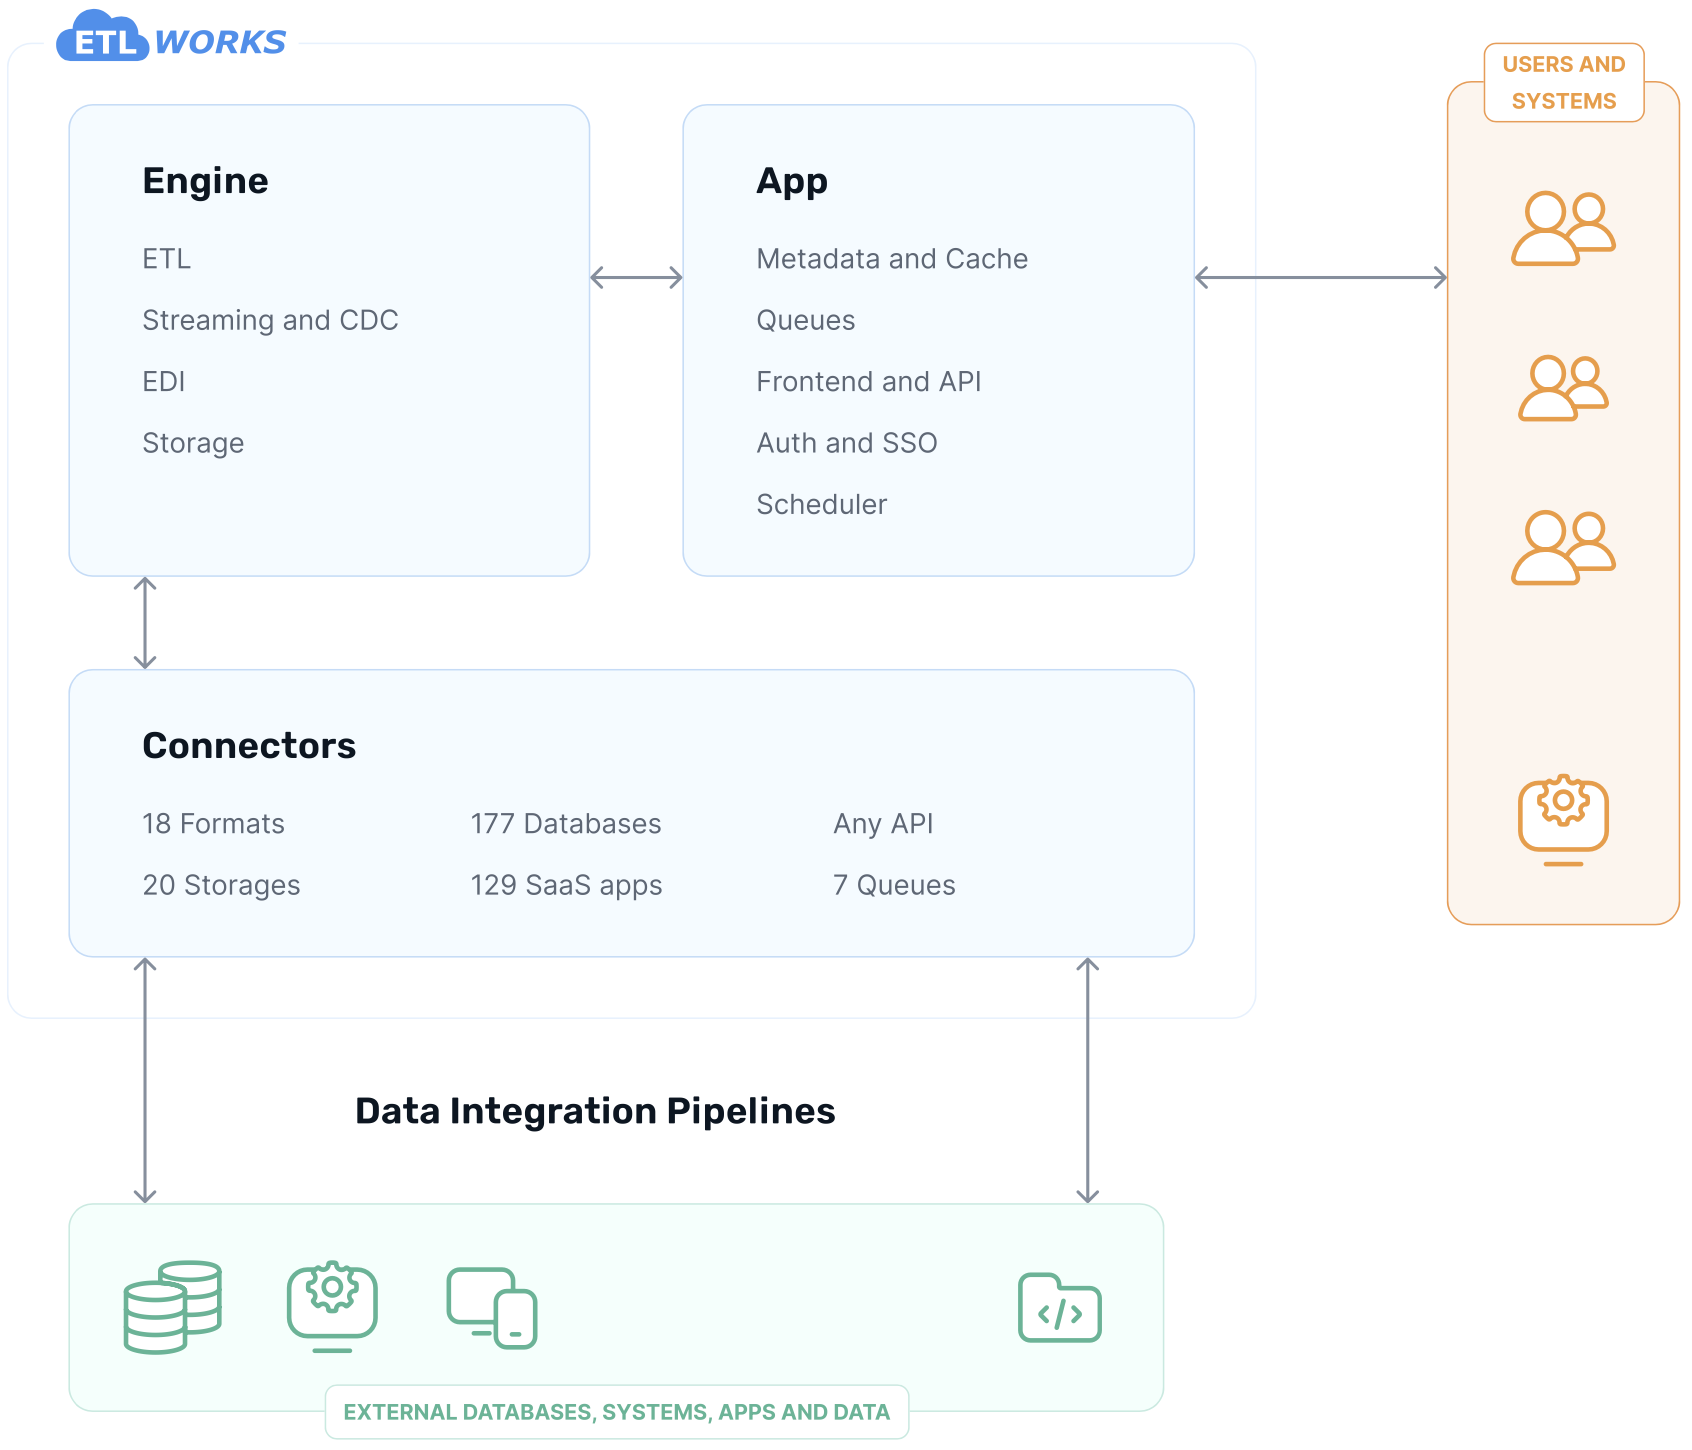Select the automated system gear icon in orange panel
The width and height of the screenshot is (1692, 1450).
tap(1562, 812)
